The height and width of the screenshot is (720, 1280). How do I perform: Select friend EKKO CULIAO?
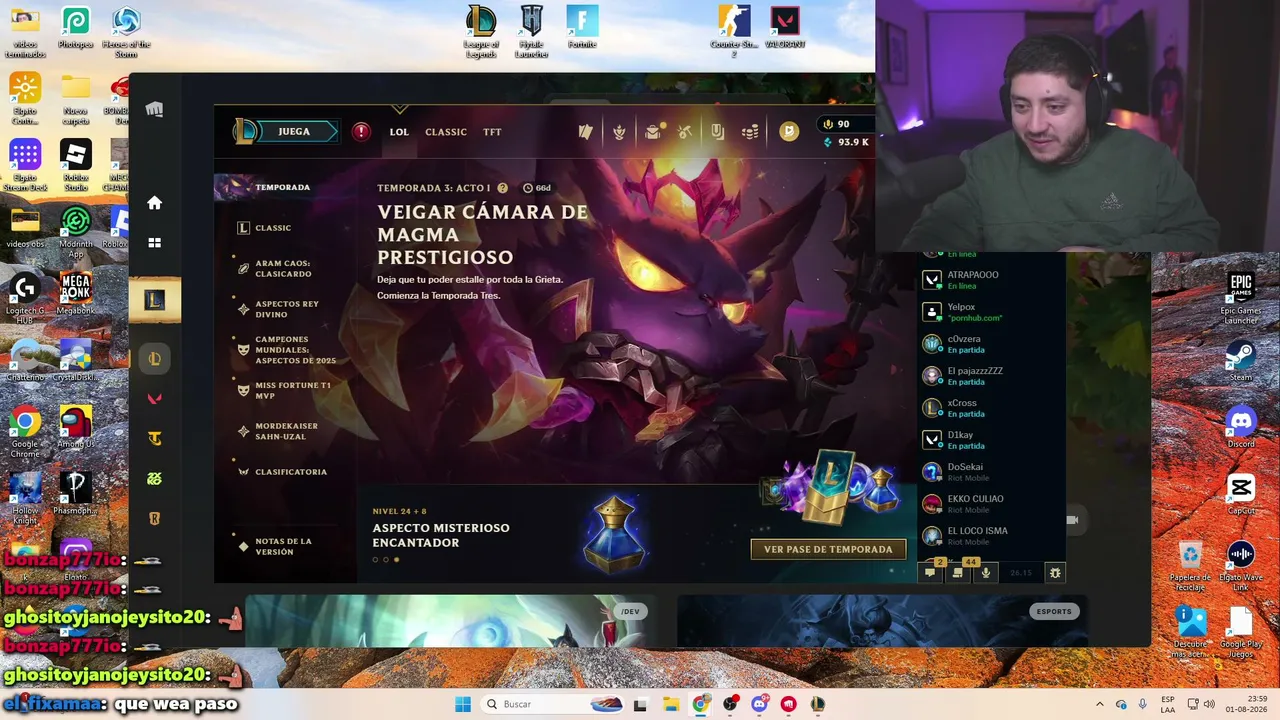(991, 504)
